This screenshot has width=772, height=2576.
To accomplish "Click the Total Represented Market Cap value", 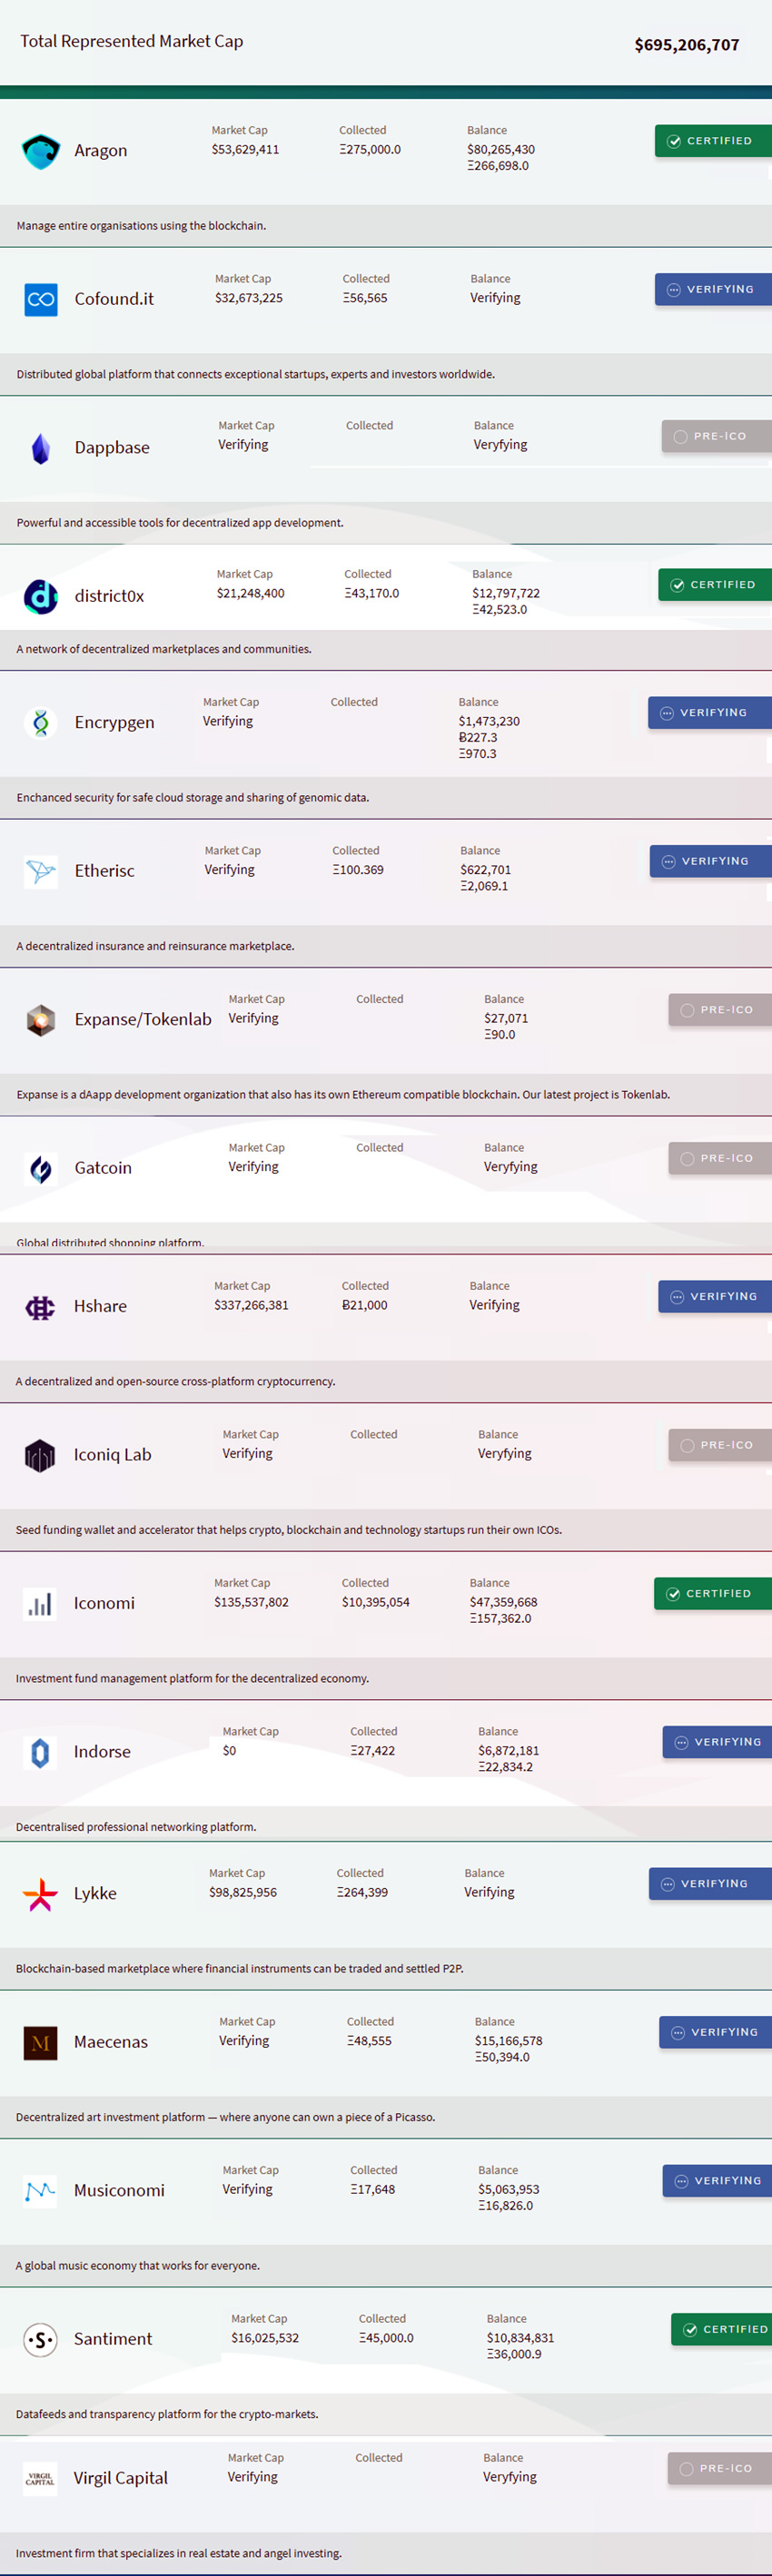I will coord(686,45).
